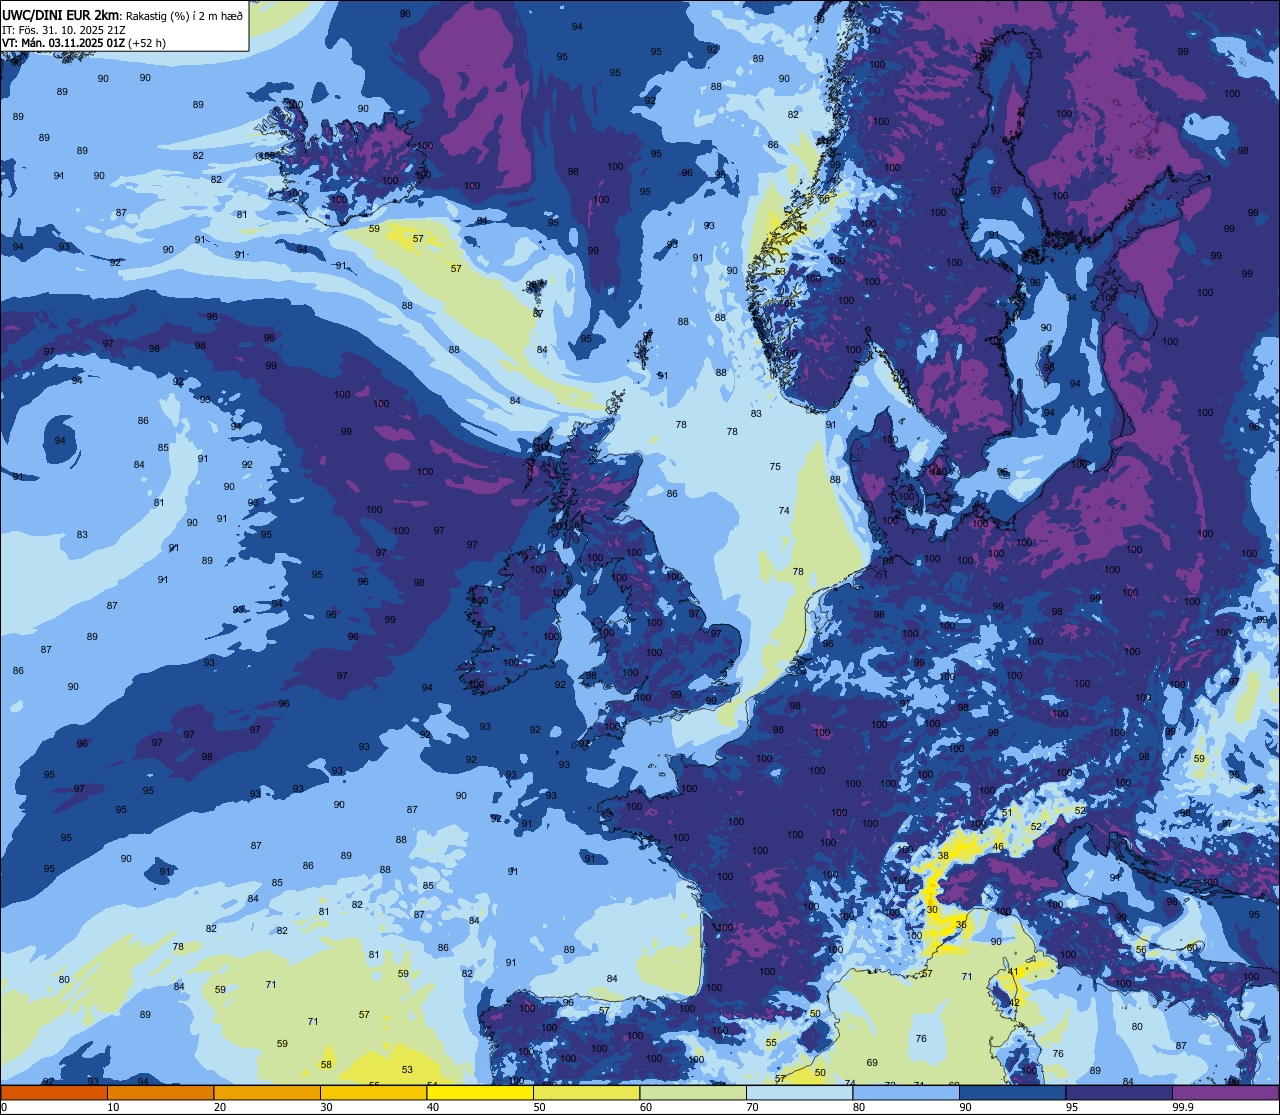Click the medium blue 90–95 legend swatch

coord(1012,1092)
